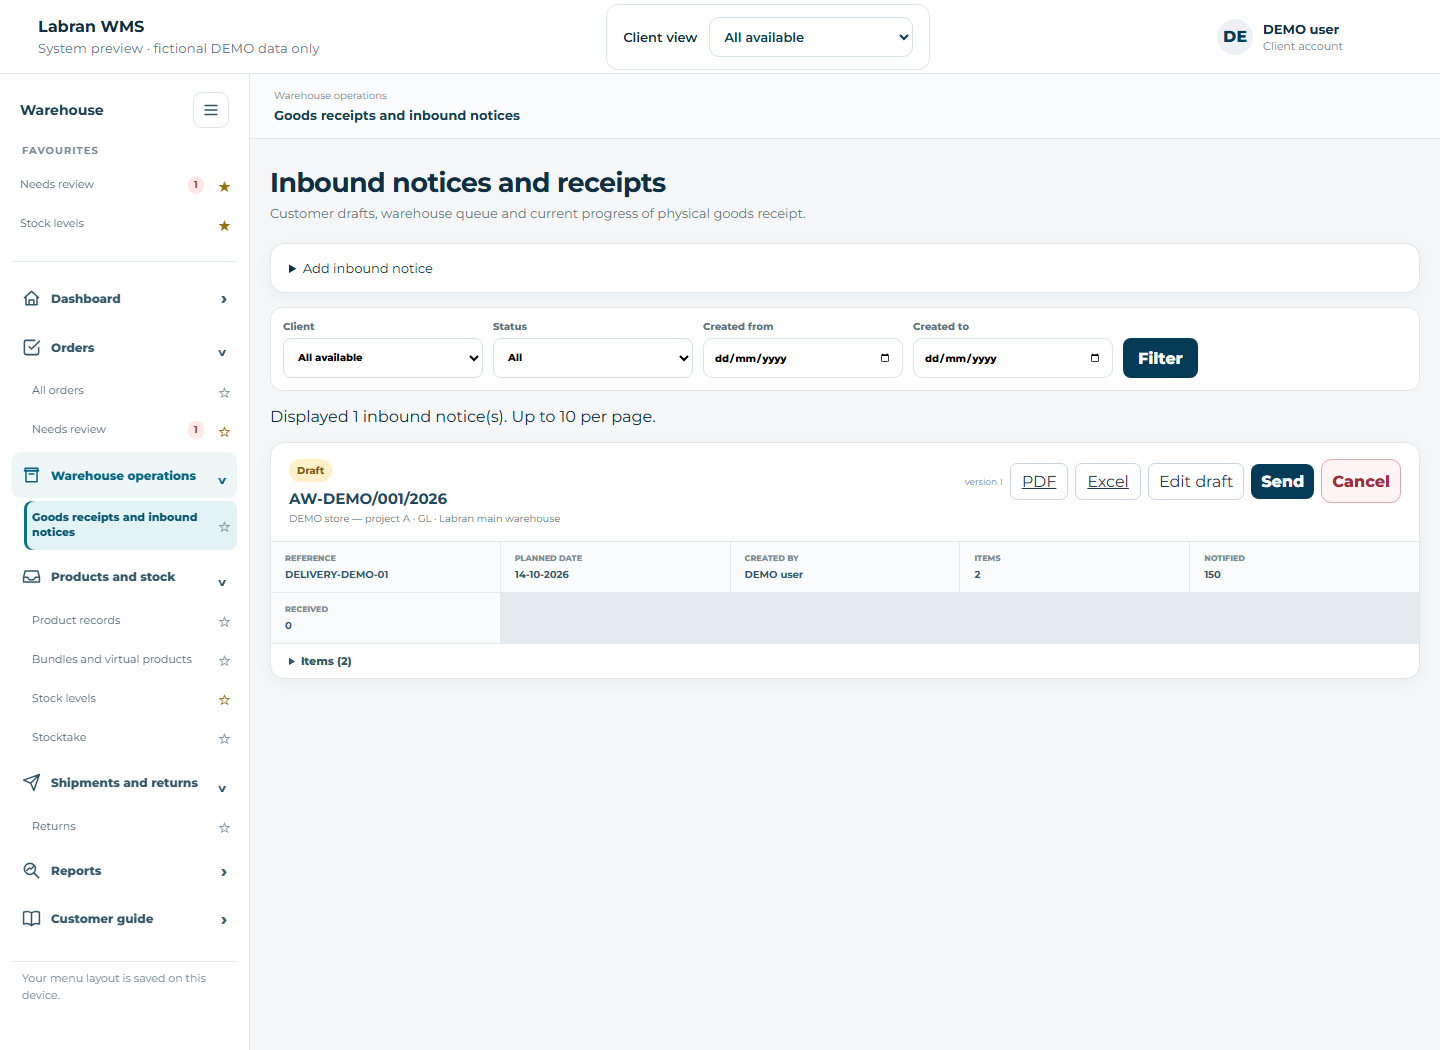Expand the Items (2) list

click(320, 661)
